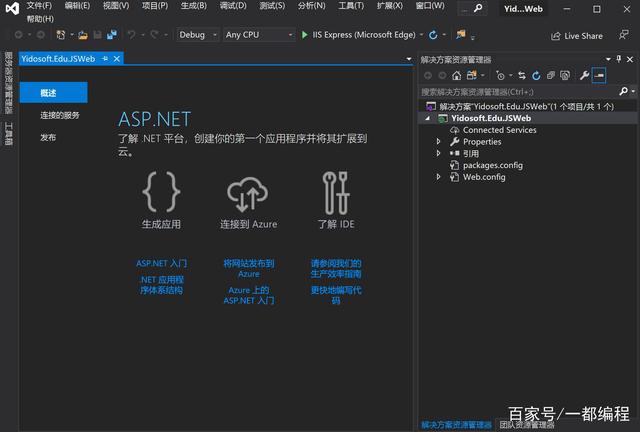Click the Redo arrow icon
640x432 pixels.
click(x=154, y=35)
